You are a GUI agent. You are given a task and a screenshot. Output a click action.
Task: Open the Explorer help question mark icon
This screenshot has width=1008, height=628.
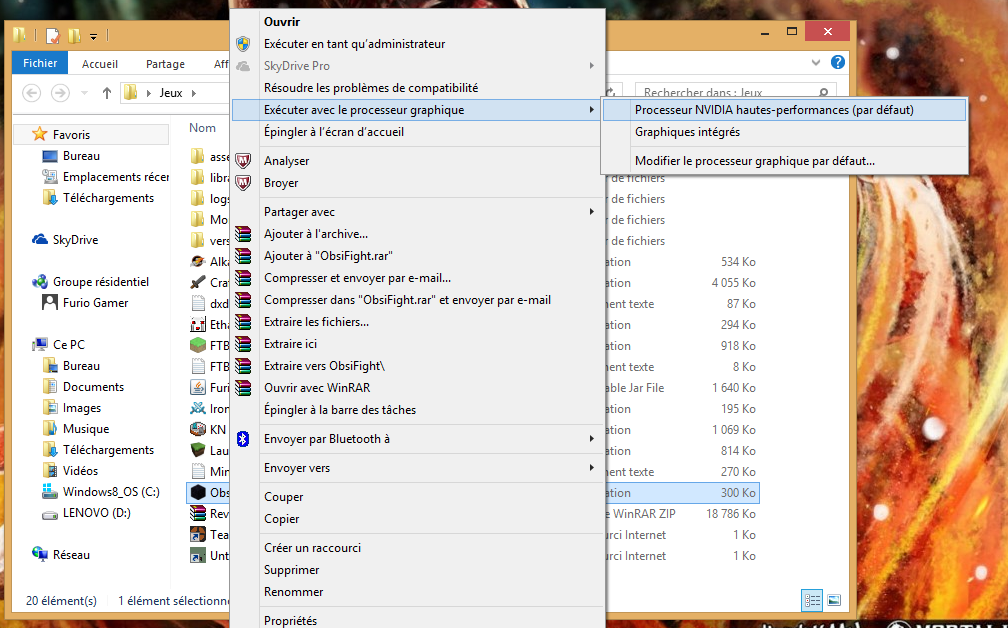(x=838, y=62)
